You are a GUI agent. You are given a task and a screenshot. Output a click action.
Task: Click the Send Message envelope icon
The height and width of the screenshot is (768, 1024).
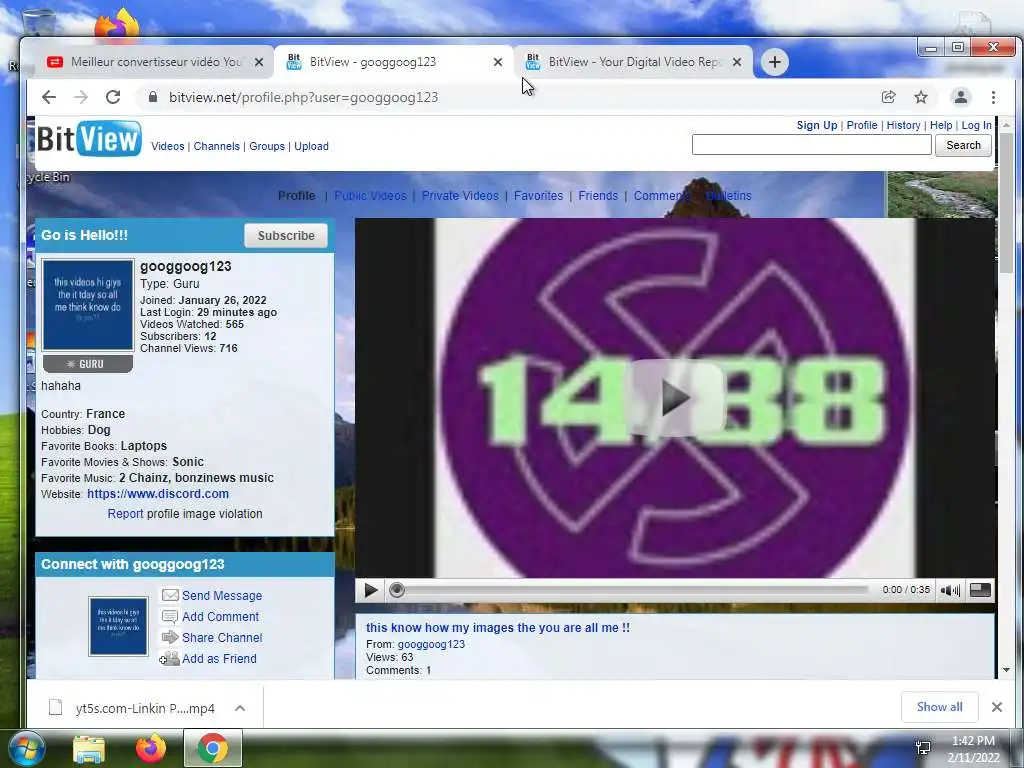click(x=170, y=595)
